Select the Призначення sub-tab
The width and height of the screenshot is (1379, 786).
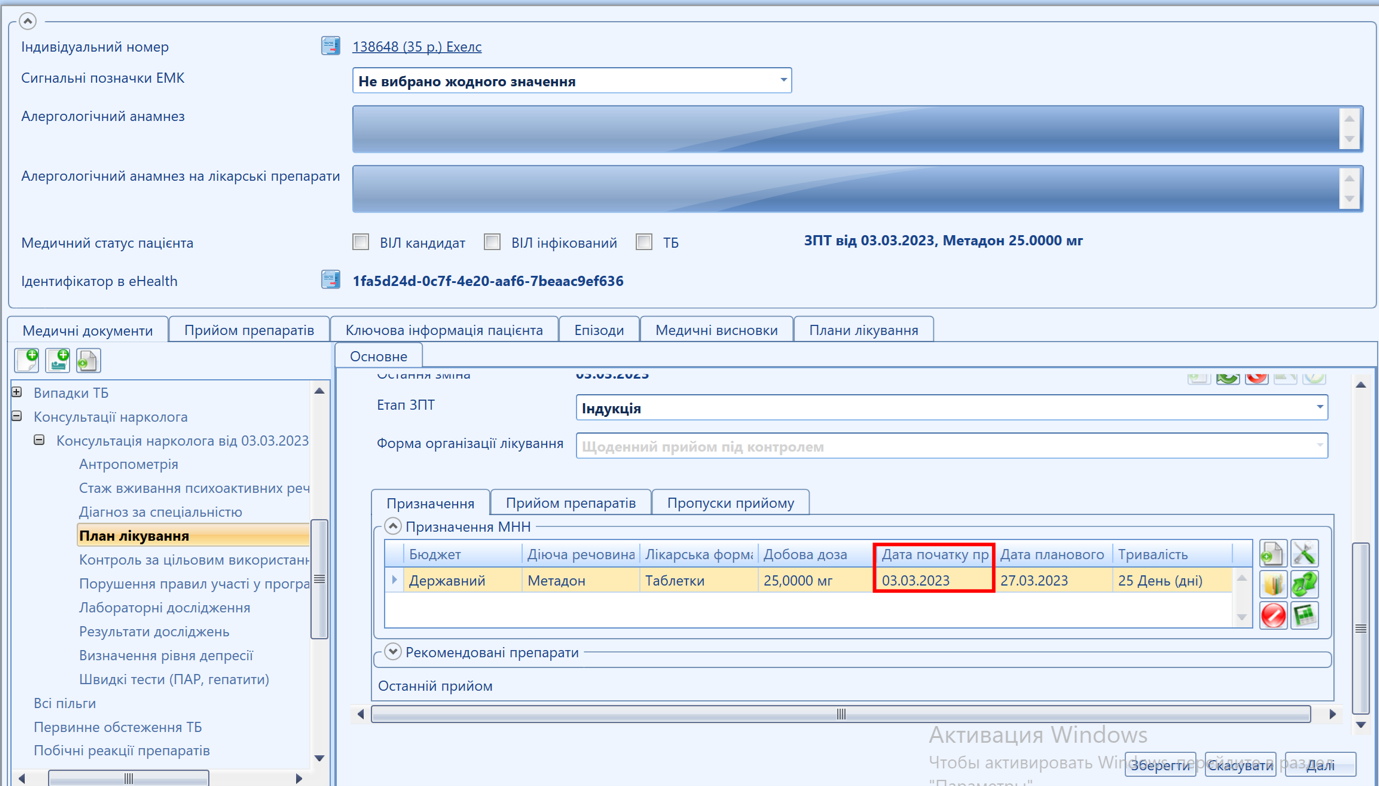point(430,502)
